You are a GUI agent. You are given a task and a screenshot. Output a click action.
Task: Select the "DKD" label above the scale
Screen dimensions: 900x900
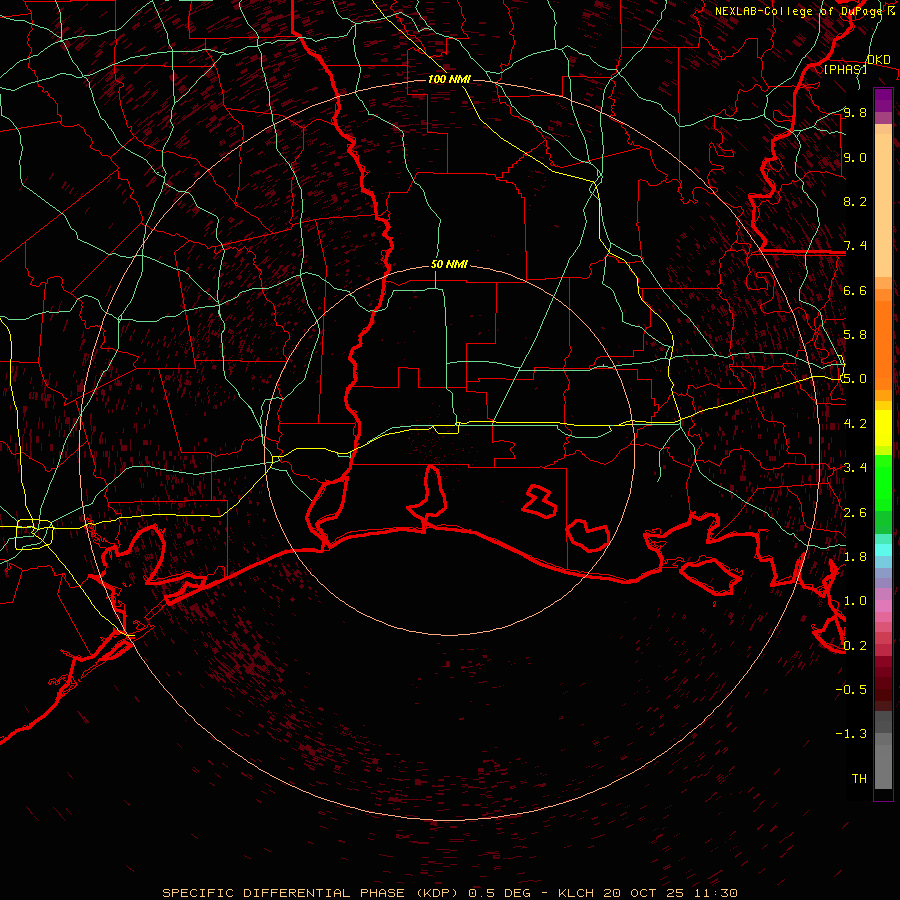click(x=879, y=59)
